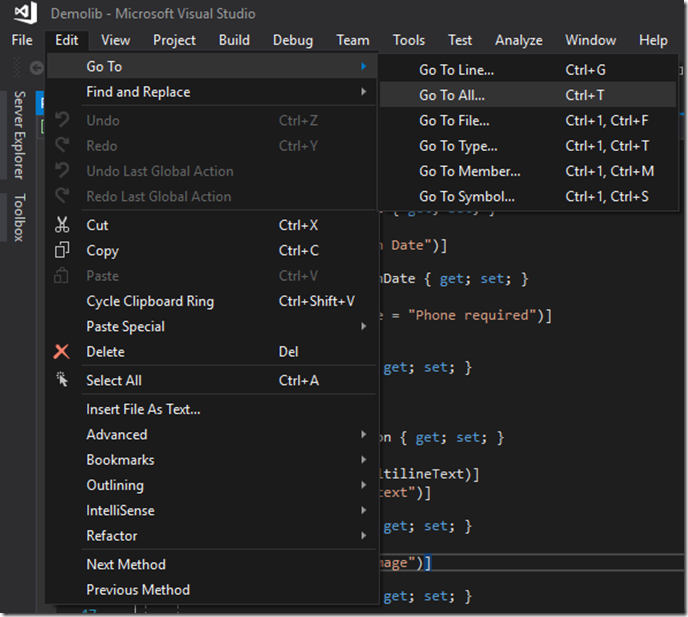The width and height of the screenshot is (688, 617).
Task: Expand the Go To submenu
Action: tap(212, 66)
